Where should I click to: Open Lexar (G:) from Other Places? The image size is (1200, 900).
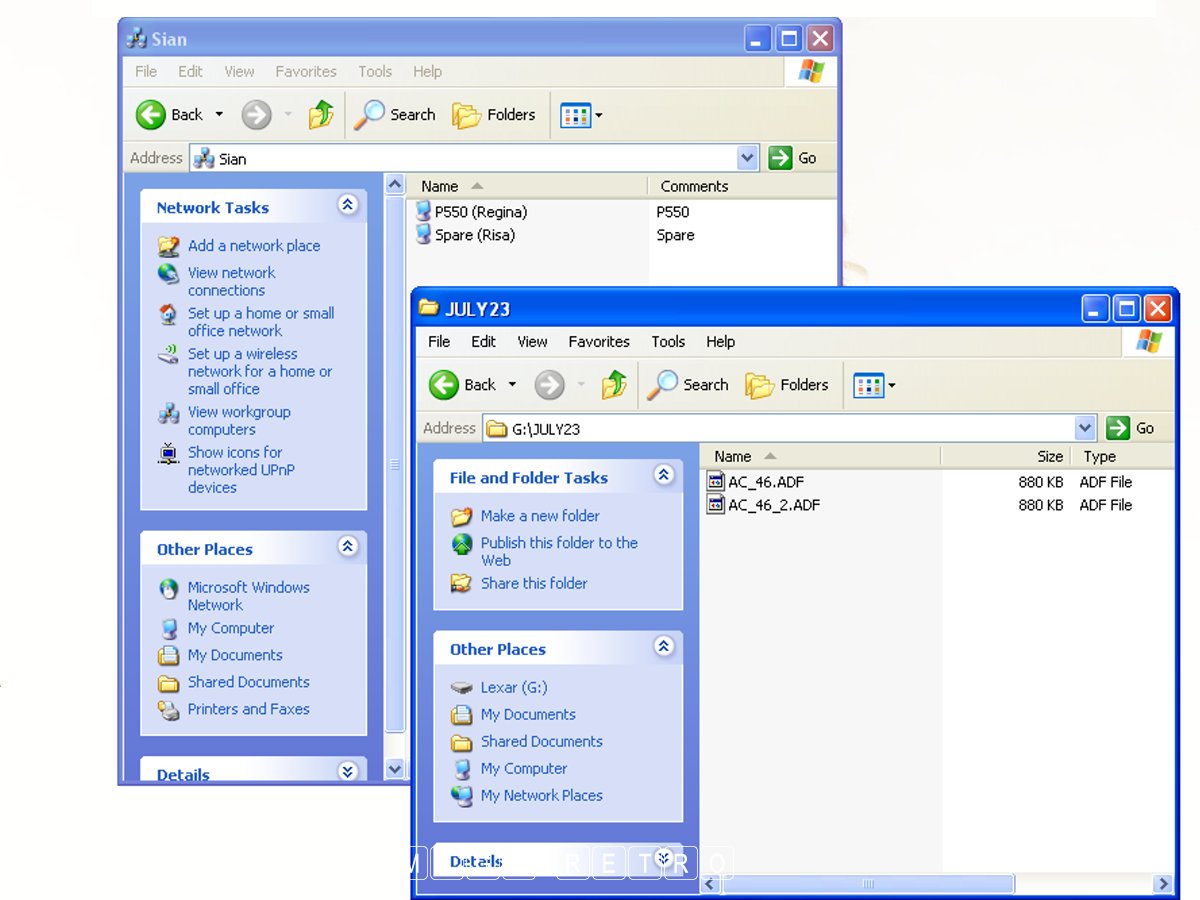click(x=513, y=688)
